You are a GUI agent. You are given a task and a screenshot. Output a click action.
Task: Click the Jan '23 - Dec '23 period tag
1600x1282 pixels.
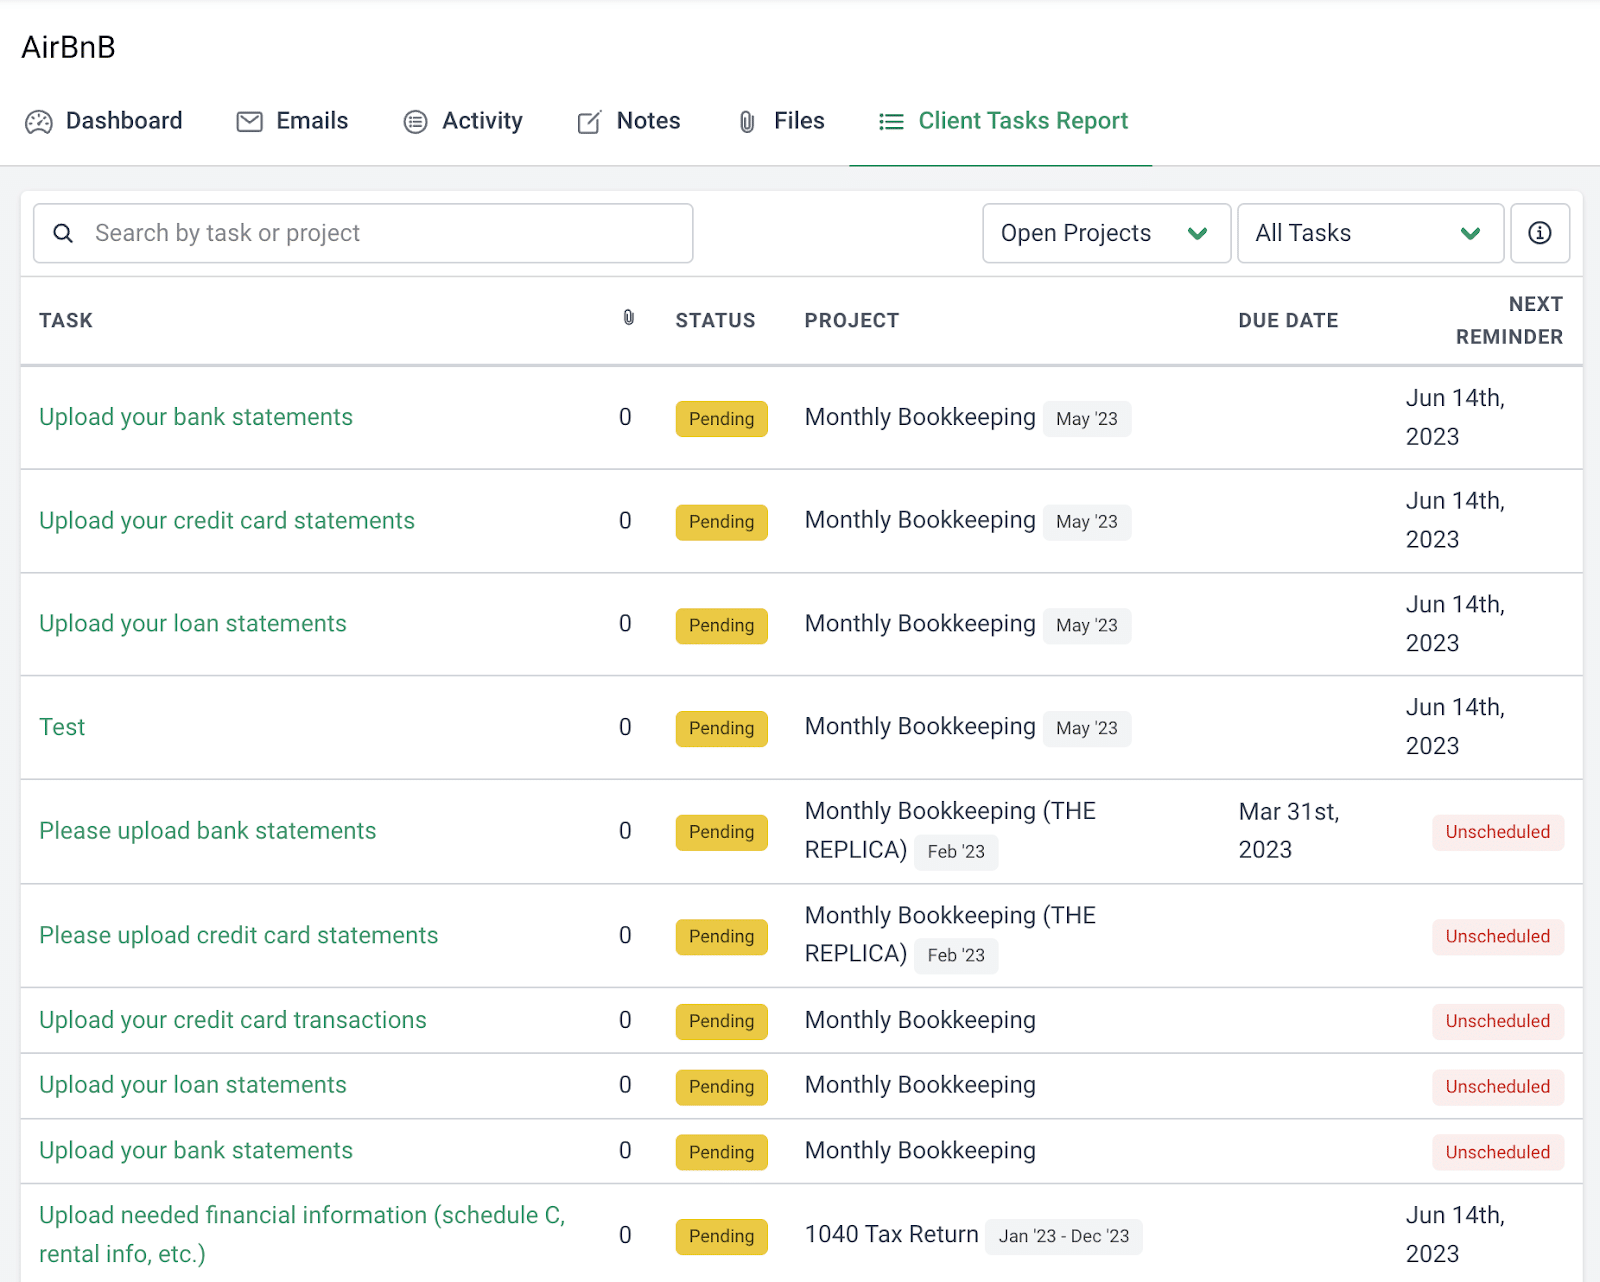click(x=1064, y=1236)
